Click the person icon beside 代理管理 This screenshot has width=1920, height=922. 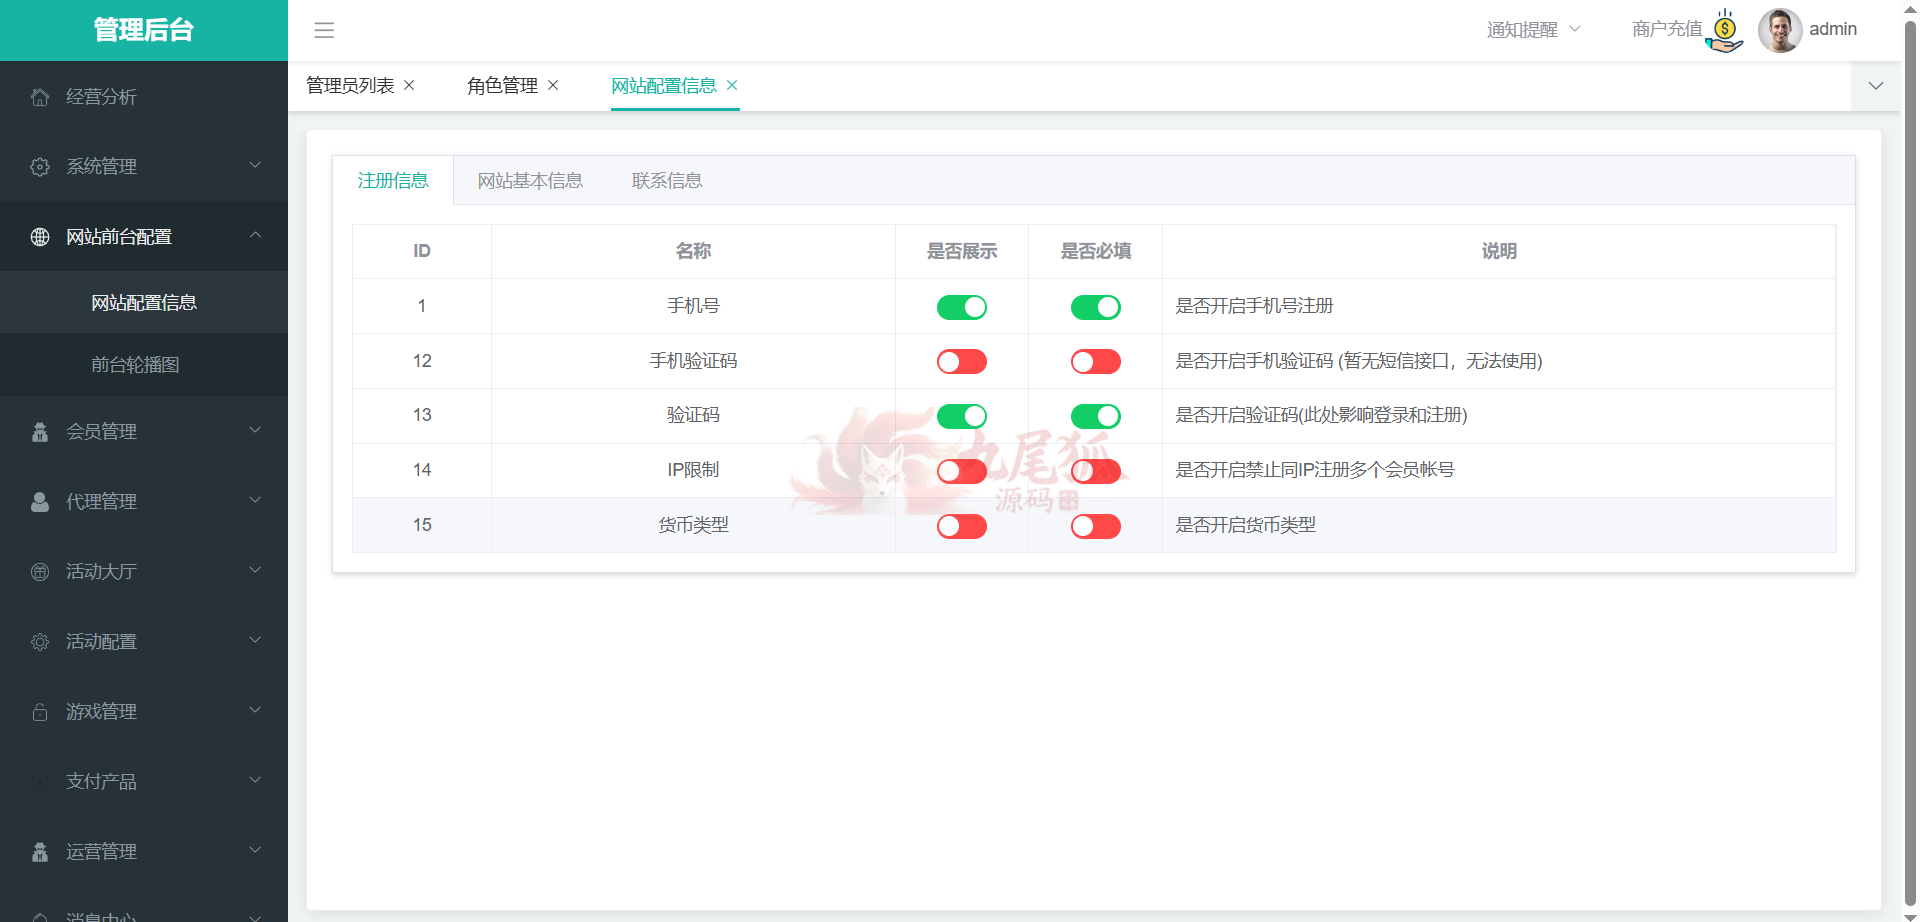(40, 502)
